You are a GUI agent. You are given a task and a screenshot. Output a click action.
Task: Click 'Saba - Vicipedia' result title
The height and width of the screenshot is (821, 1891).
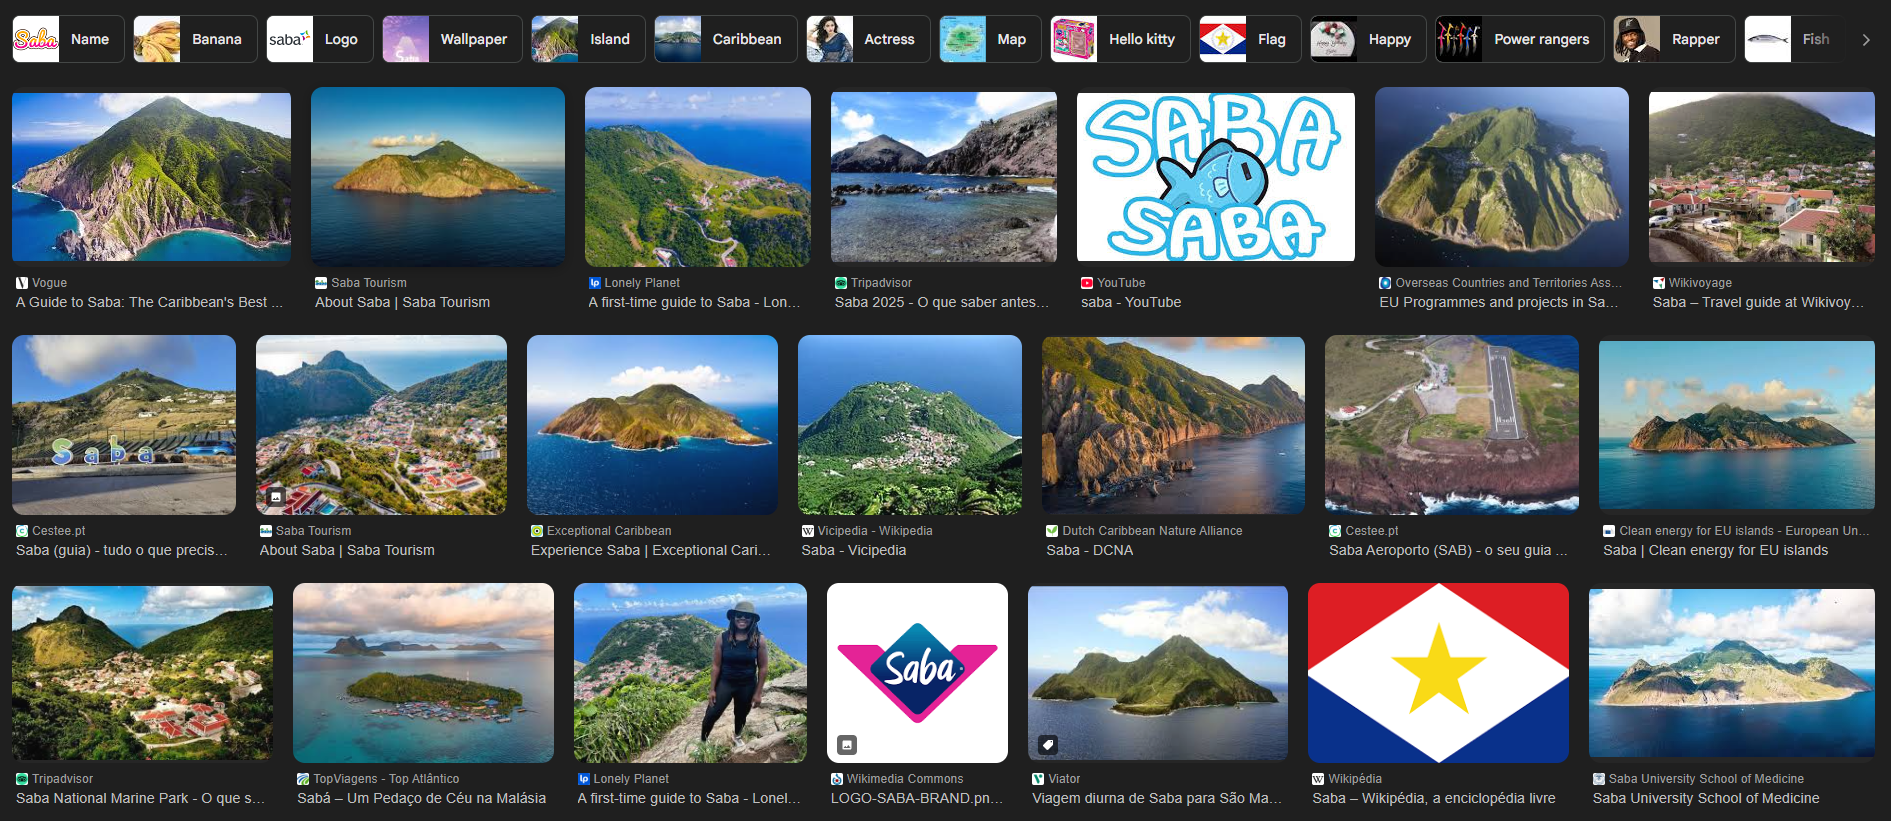[x=854, y=550]
